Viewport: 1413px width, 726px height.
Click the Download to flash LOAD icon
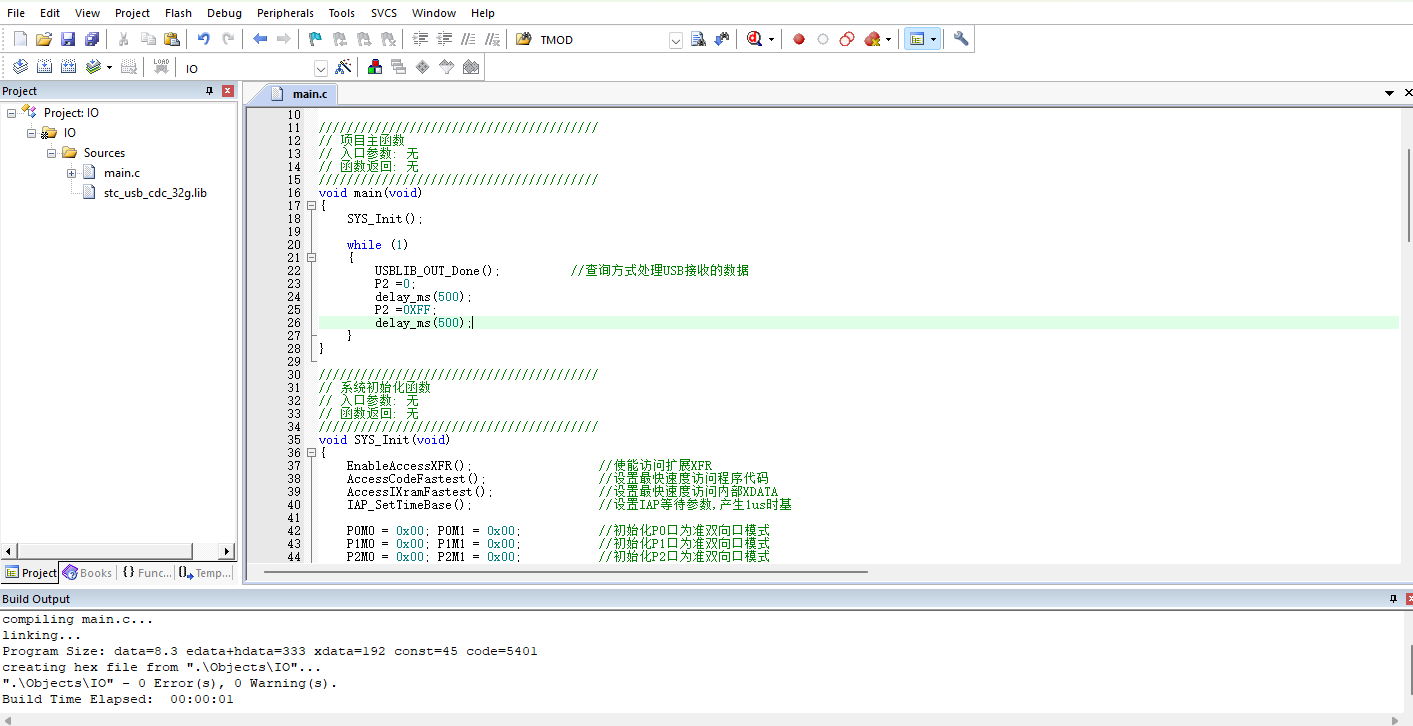[x=161, y=67]
